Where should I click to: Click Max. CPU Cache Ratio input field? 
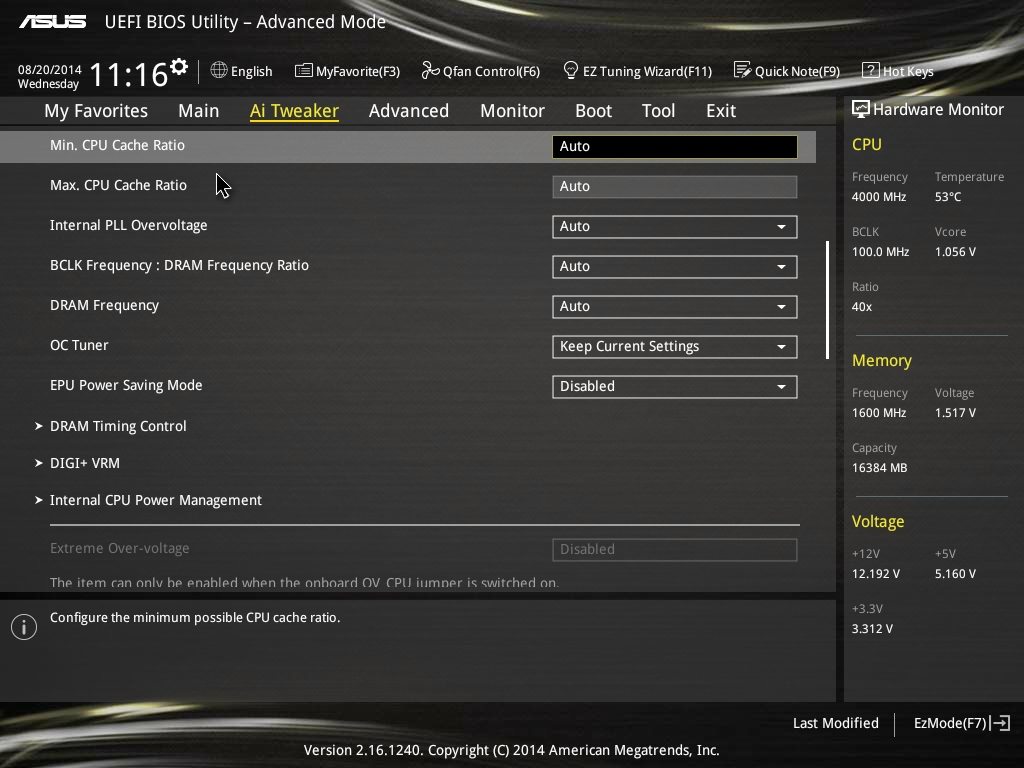[675, 187]
